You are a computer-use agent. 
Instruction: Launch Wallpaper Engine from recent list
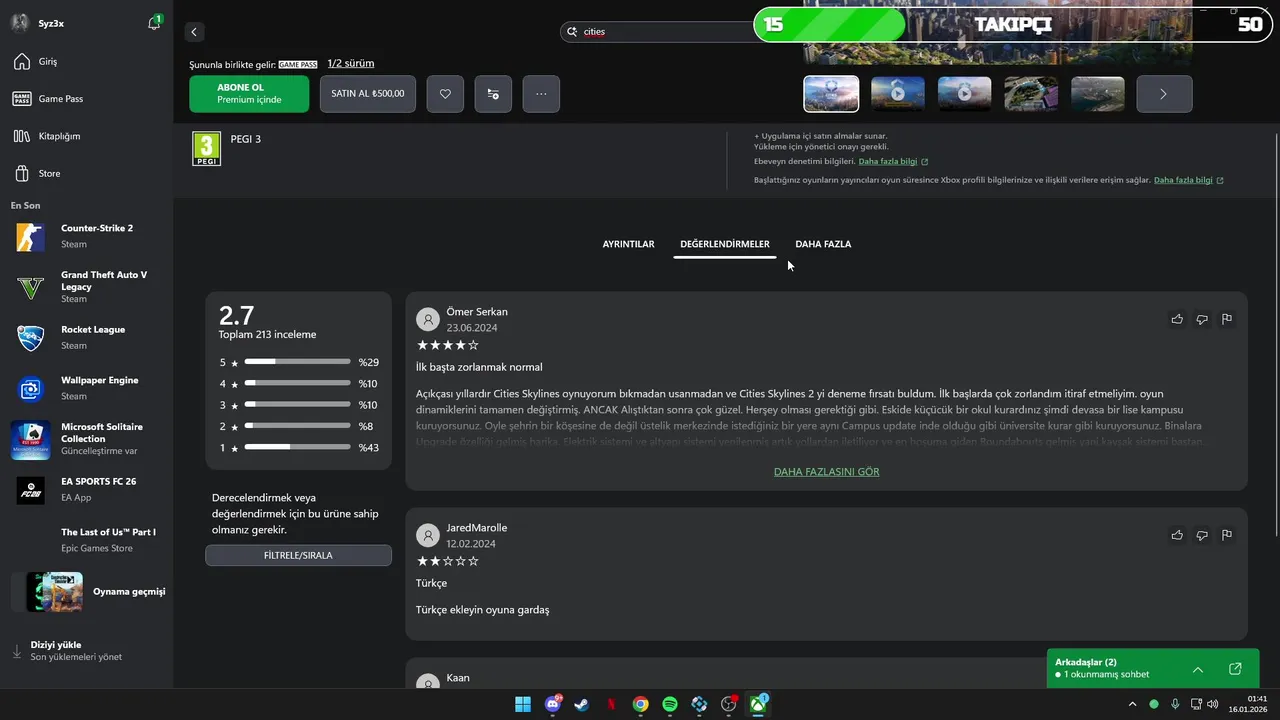[x=86, y=388]
